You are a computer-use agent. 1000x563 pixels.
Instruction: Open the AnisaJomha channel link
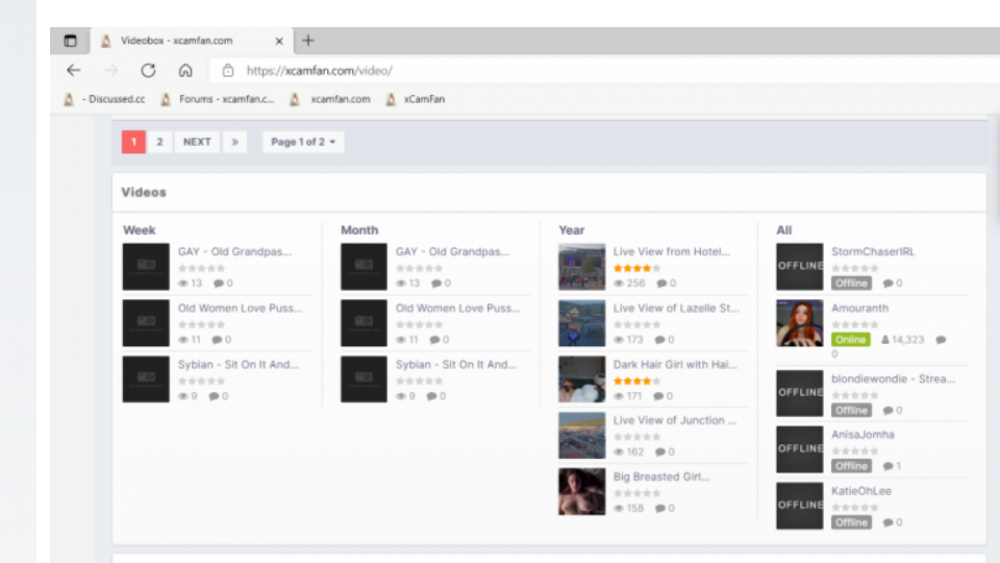coord(863,435)
